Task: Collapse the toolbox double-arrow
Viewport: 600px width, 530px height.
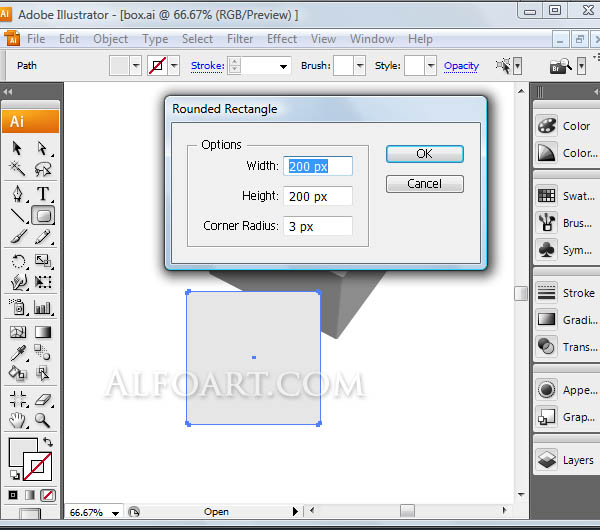Action: (x=8, y=91)
